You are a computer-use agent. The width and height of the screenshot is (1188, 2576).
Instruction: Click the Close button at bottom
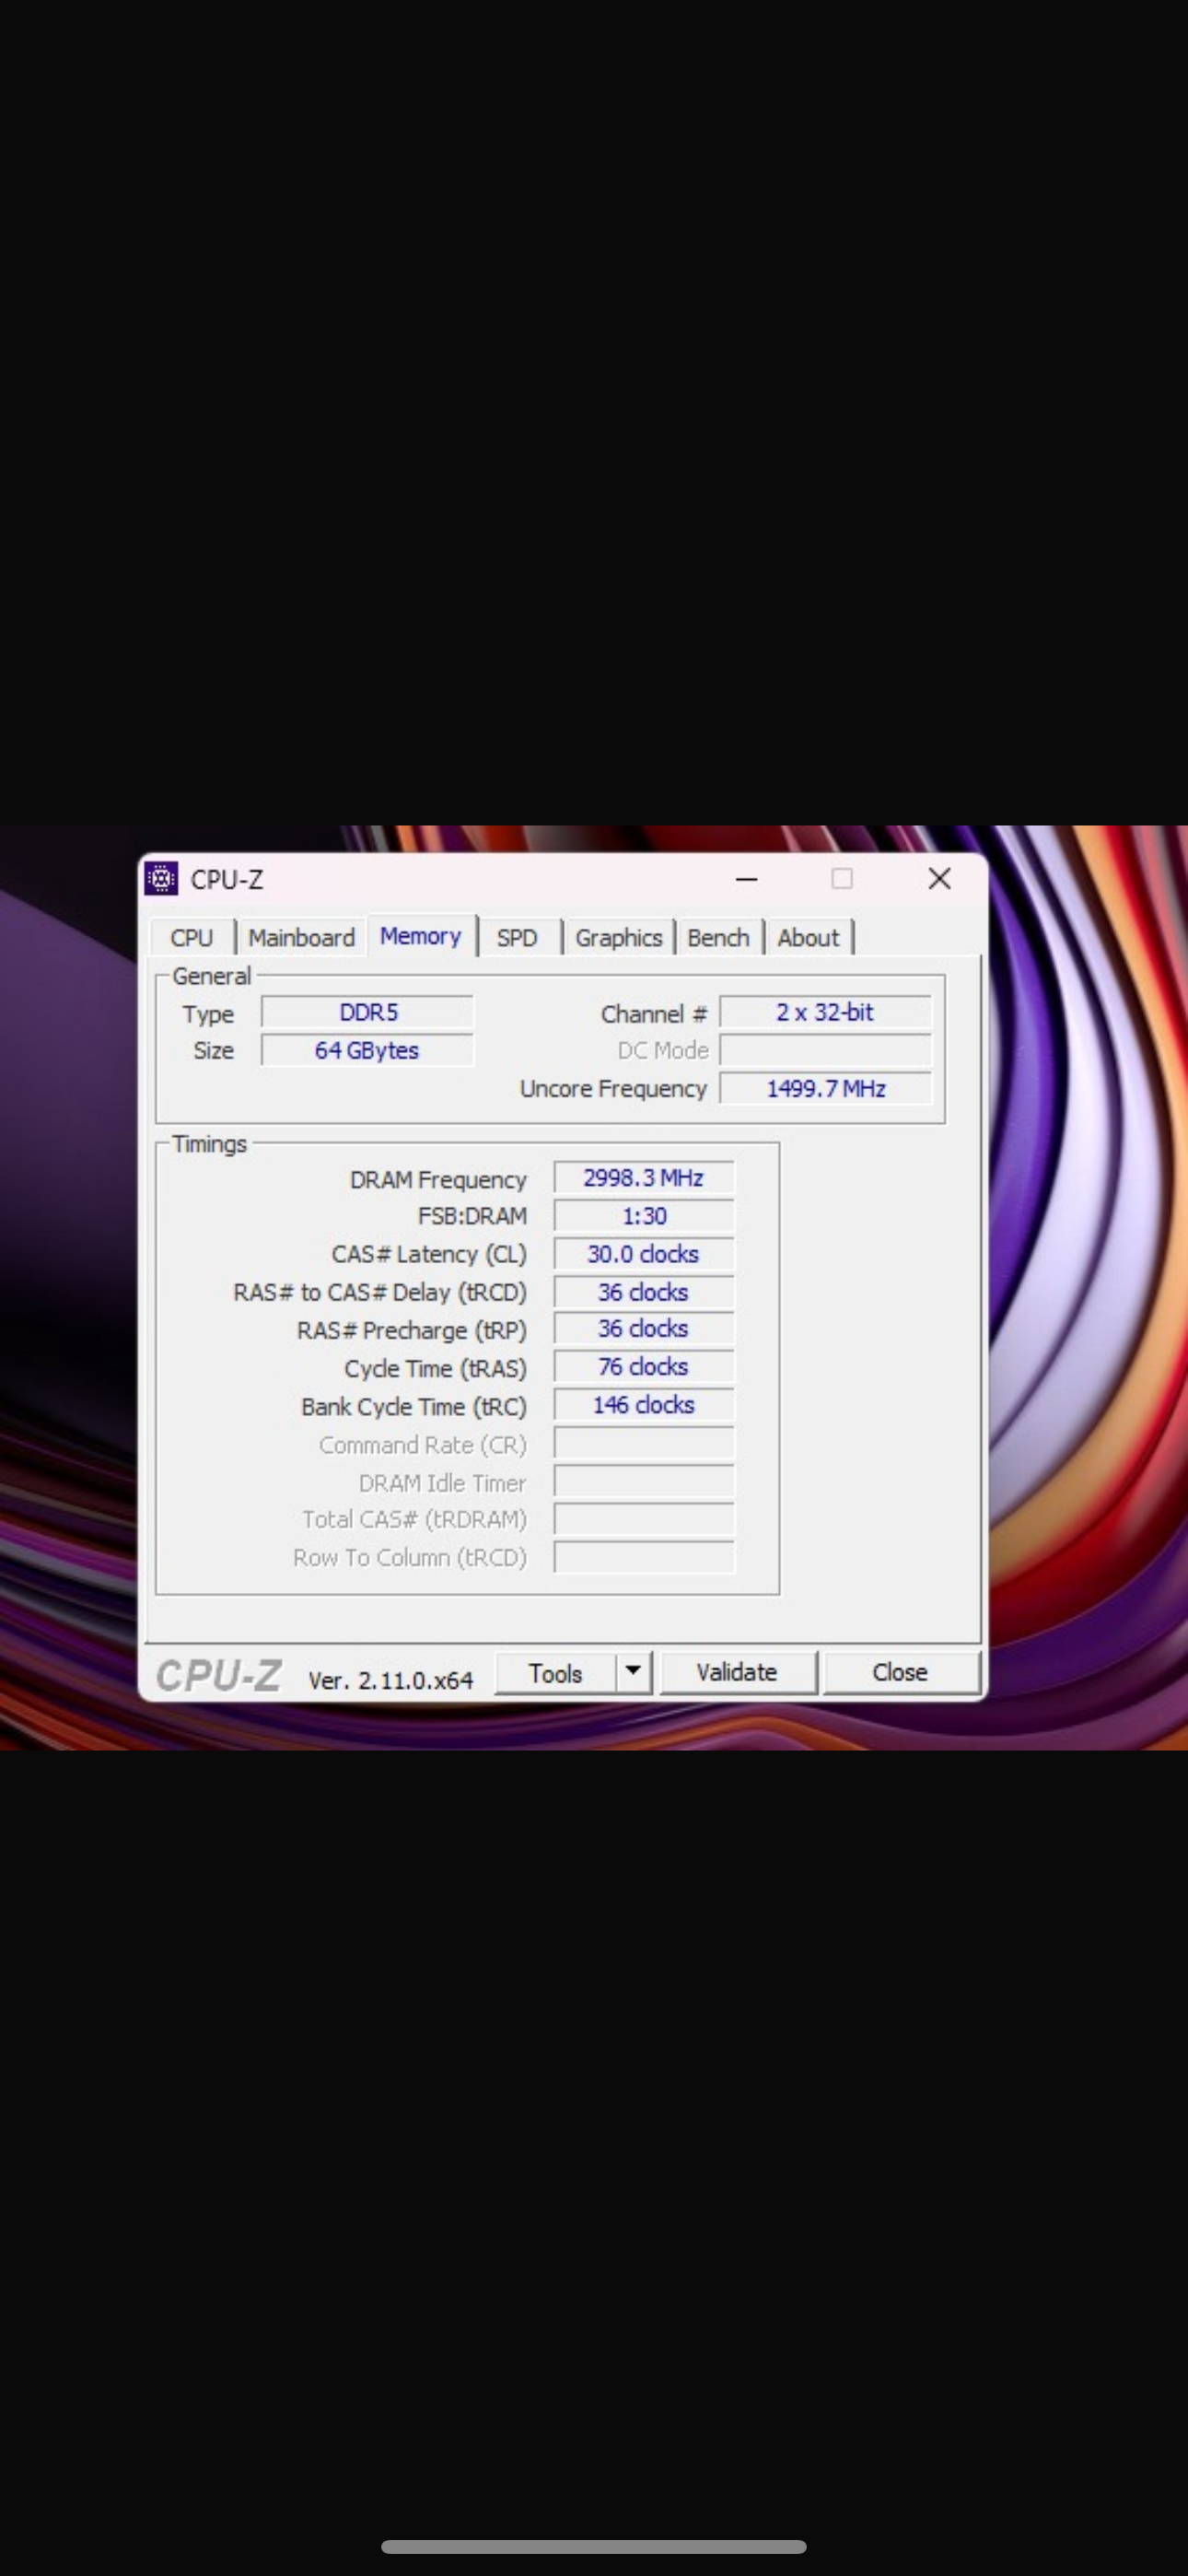[x=900, y=1673]
